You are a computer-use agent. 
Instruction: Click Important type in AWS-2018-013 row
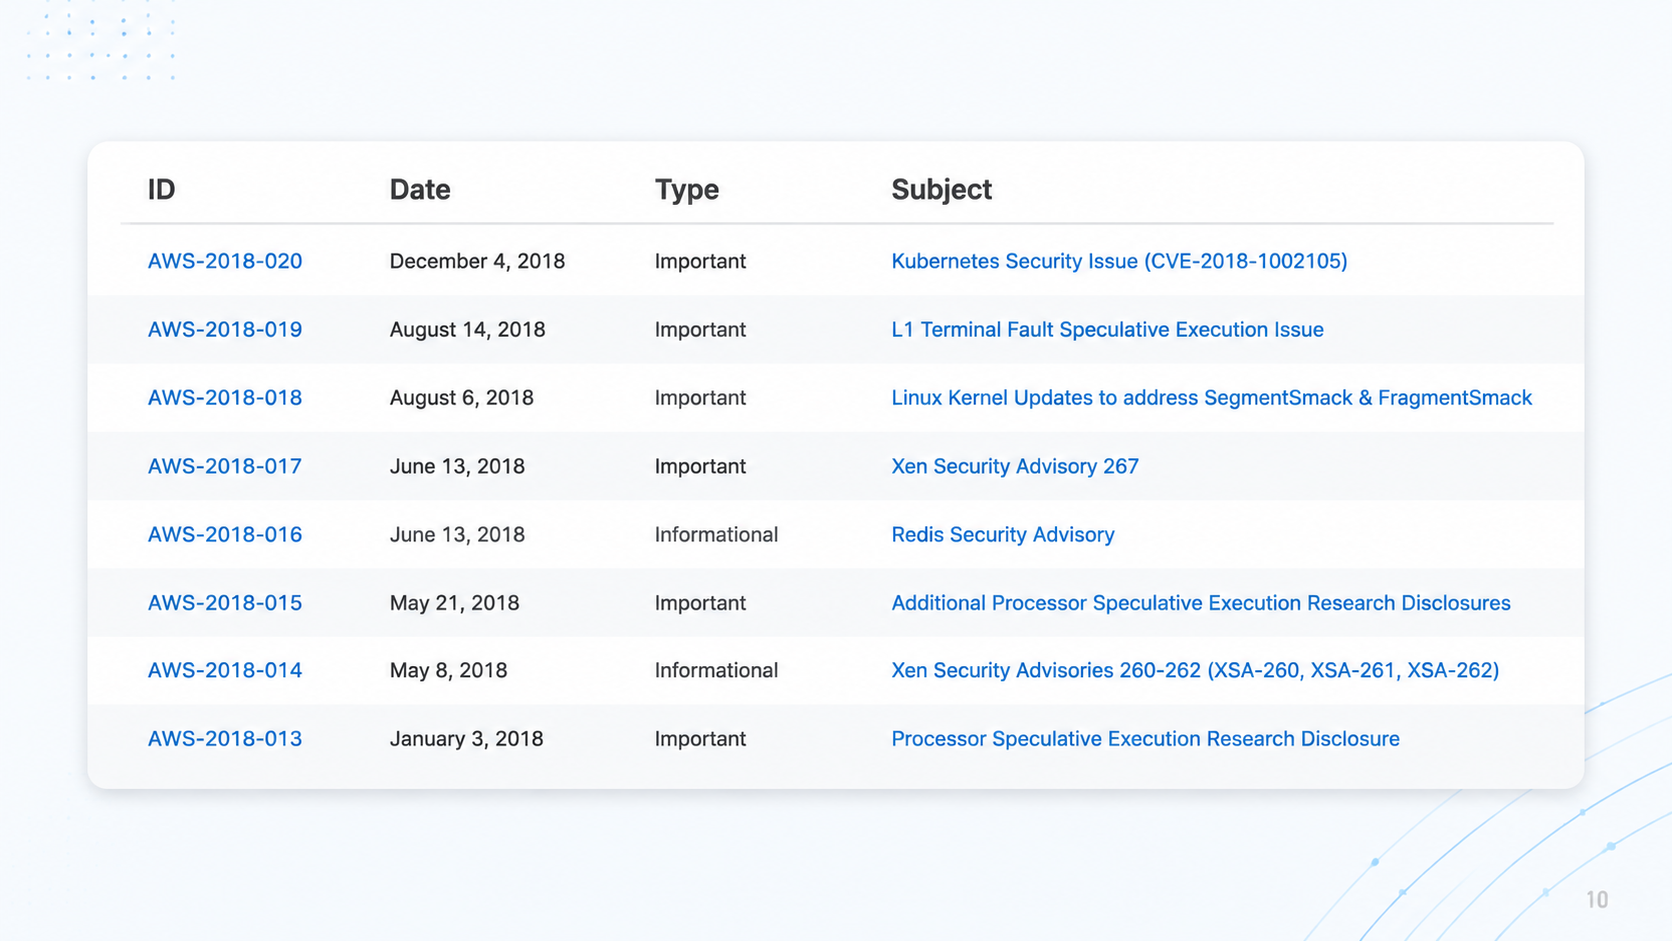click(700, 738)
